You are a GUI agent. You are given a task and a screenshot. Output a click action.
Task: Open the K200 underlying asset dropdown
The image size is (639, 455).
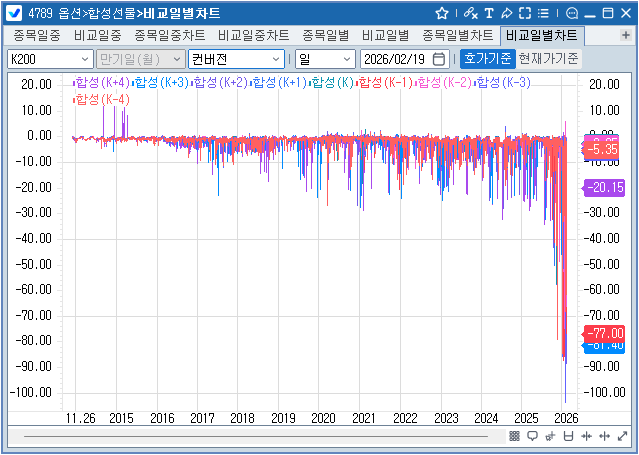(x=49, y=59)
